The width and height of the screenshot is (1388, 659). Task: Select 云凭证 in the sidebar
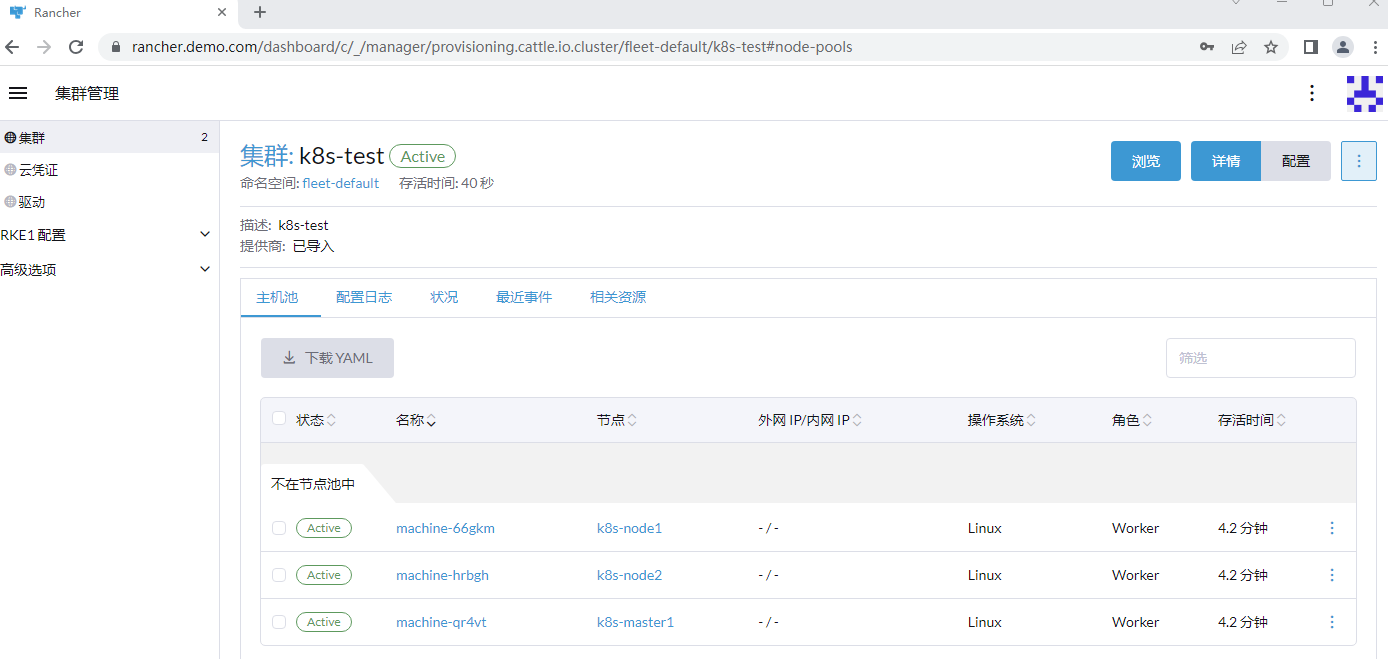pos(109,170)
